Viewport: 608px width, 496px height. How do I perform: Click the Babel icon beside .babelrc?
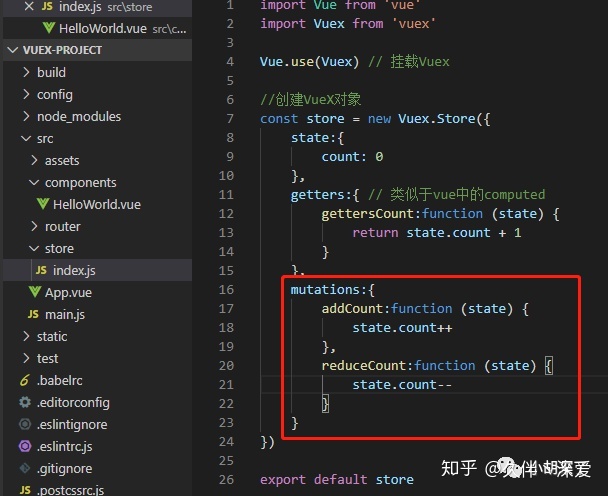click(x=24, y=380)
